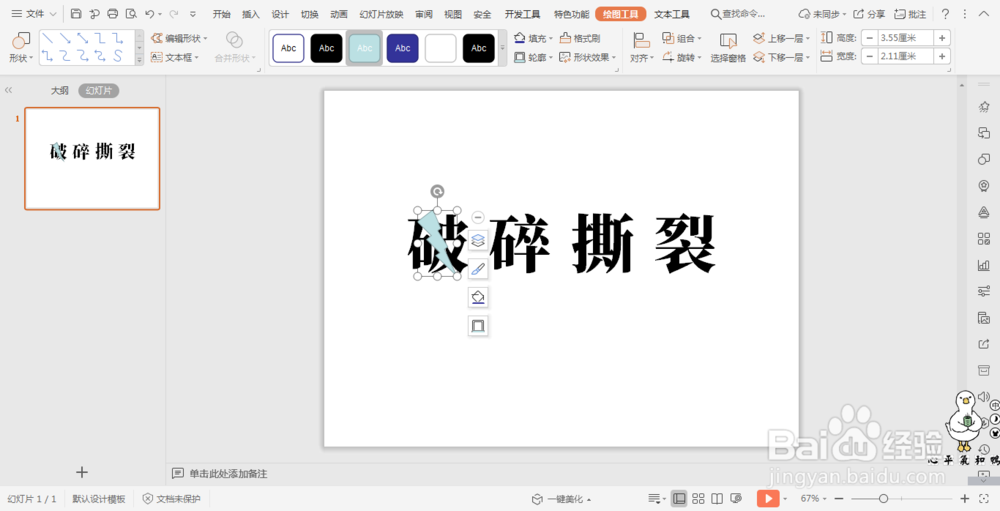Click the 分享 share button
This screenshot has height=511, width=1000.
[870, 13]
